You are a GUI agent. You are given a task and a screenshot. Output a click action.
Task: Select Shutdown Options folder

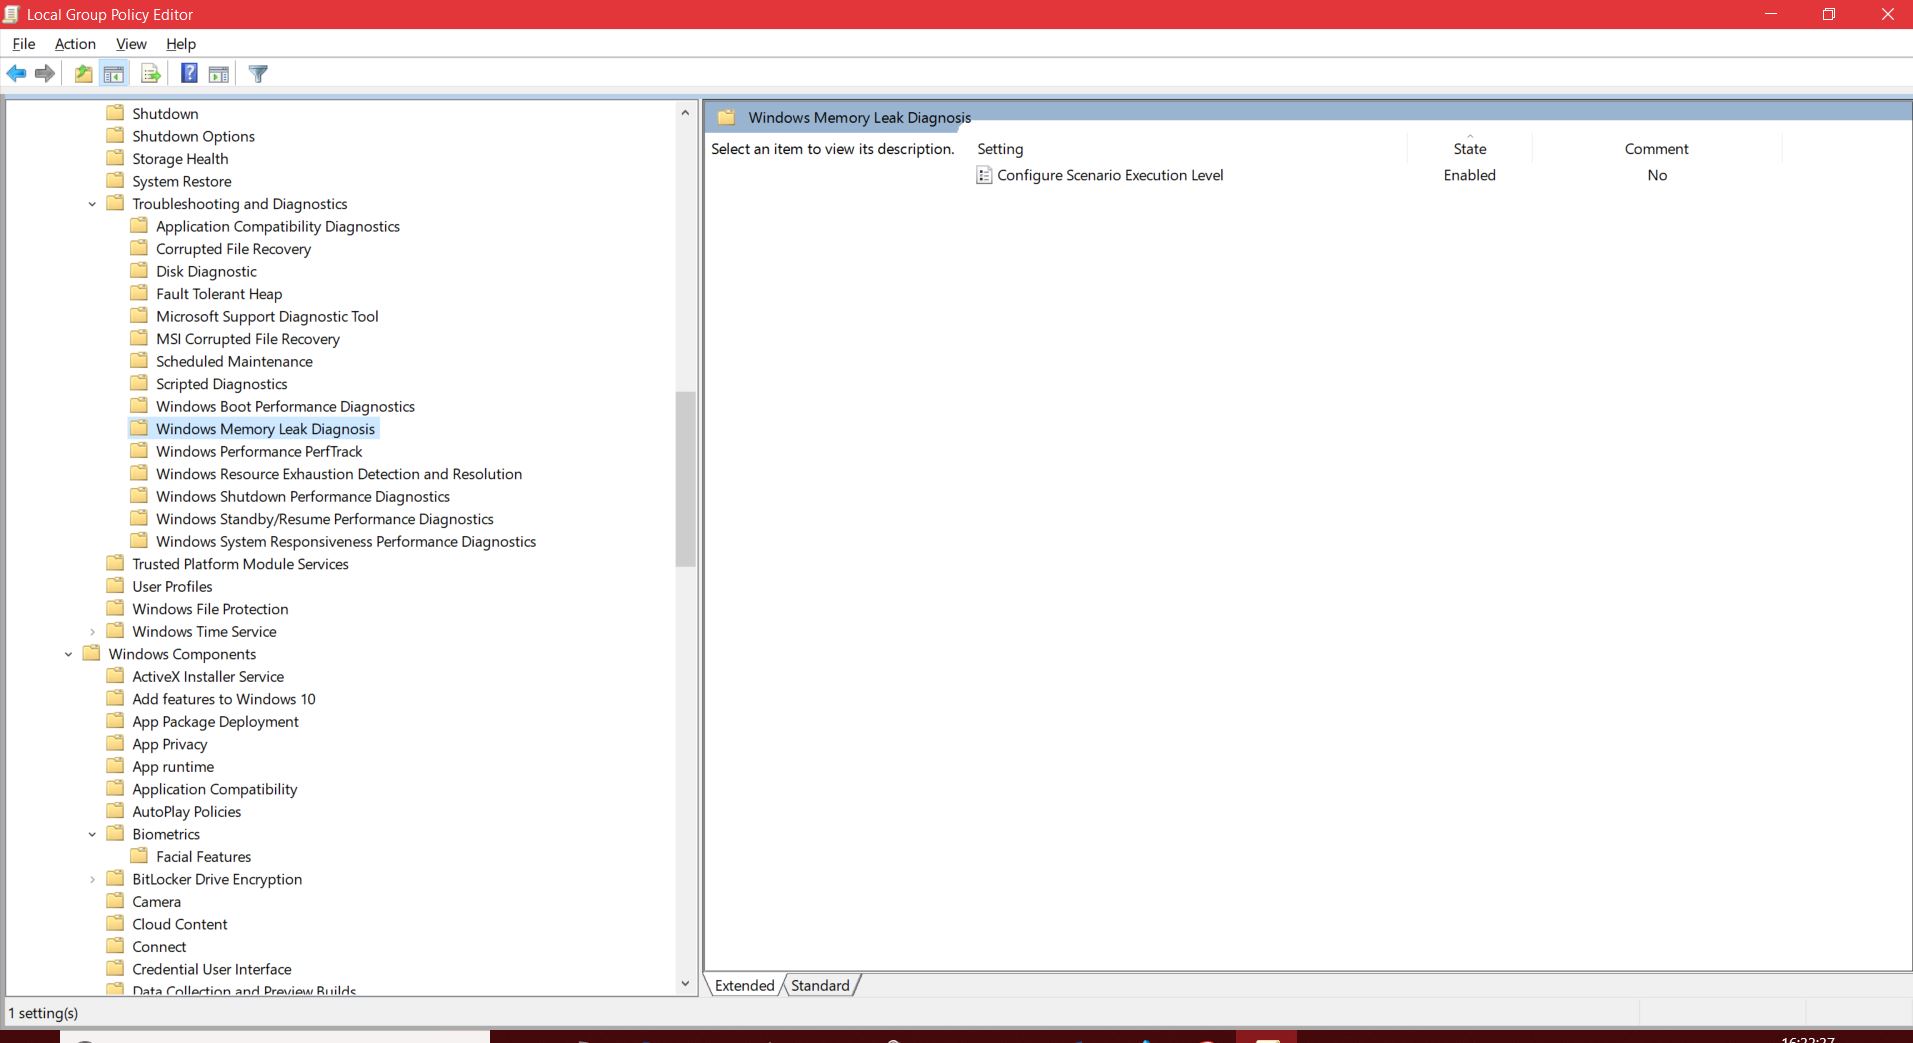pyautogui.click(x=193, y=136)
